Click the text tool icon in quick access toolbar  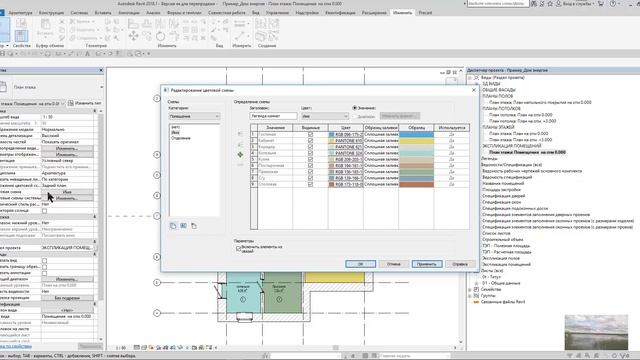[87, 53]
